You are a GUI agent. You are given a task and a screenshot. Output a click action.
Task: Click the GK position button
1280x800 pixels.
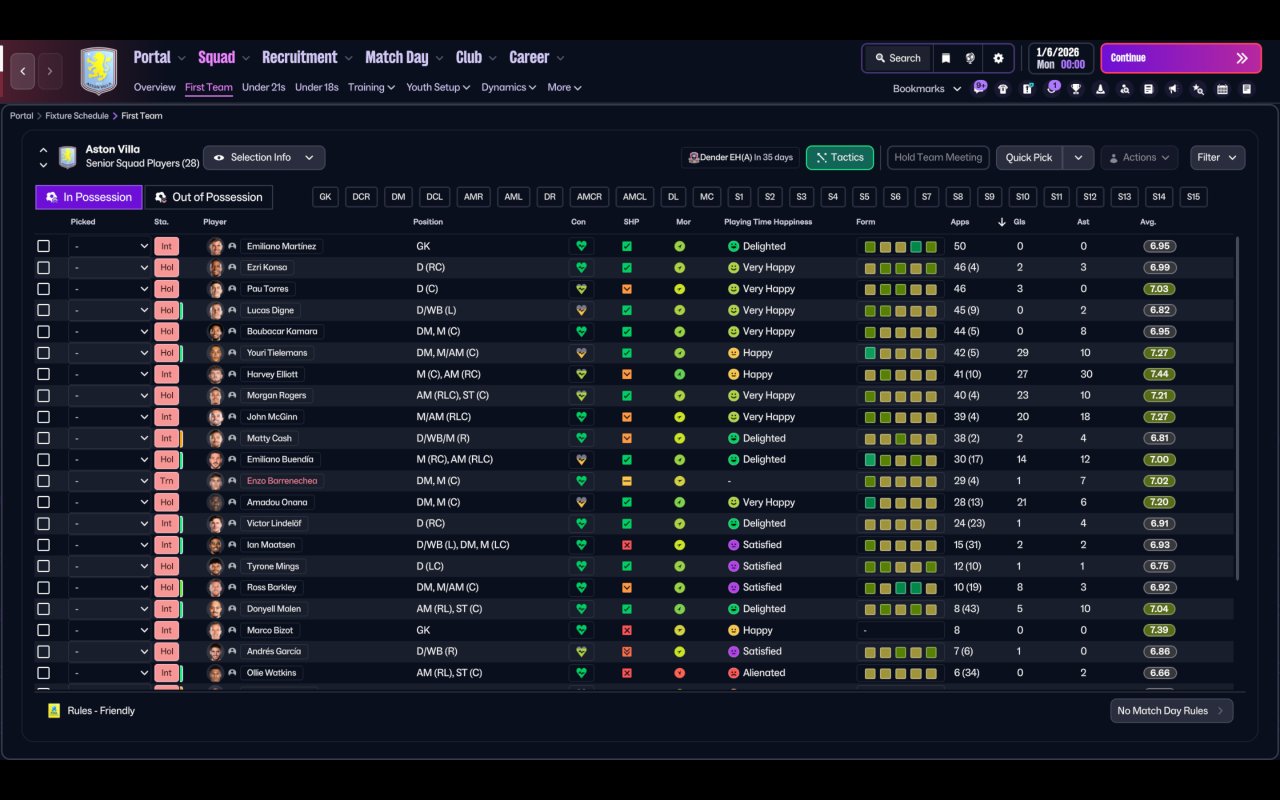click(x=325, y=197)
